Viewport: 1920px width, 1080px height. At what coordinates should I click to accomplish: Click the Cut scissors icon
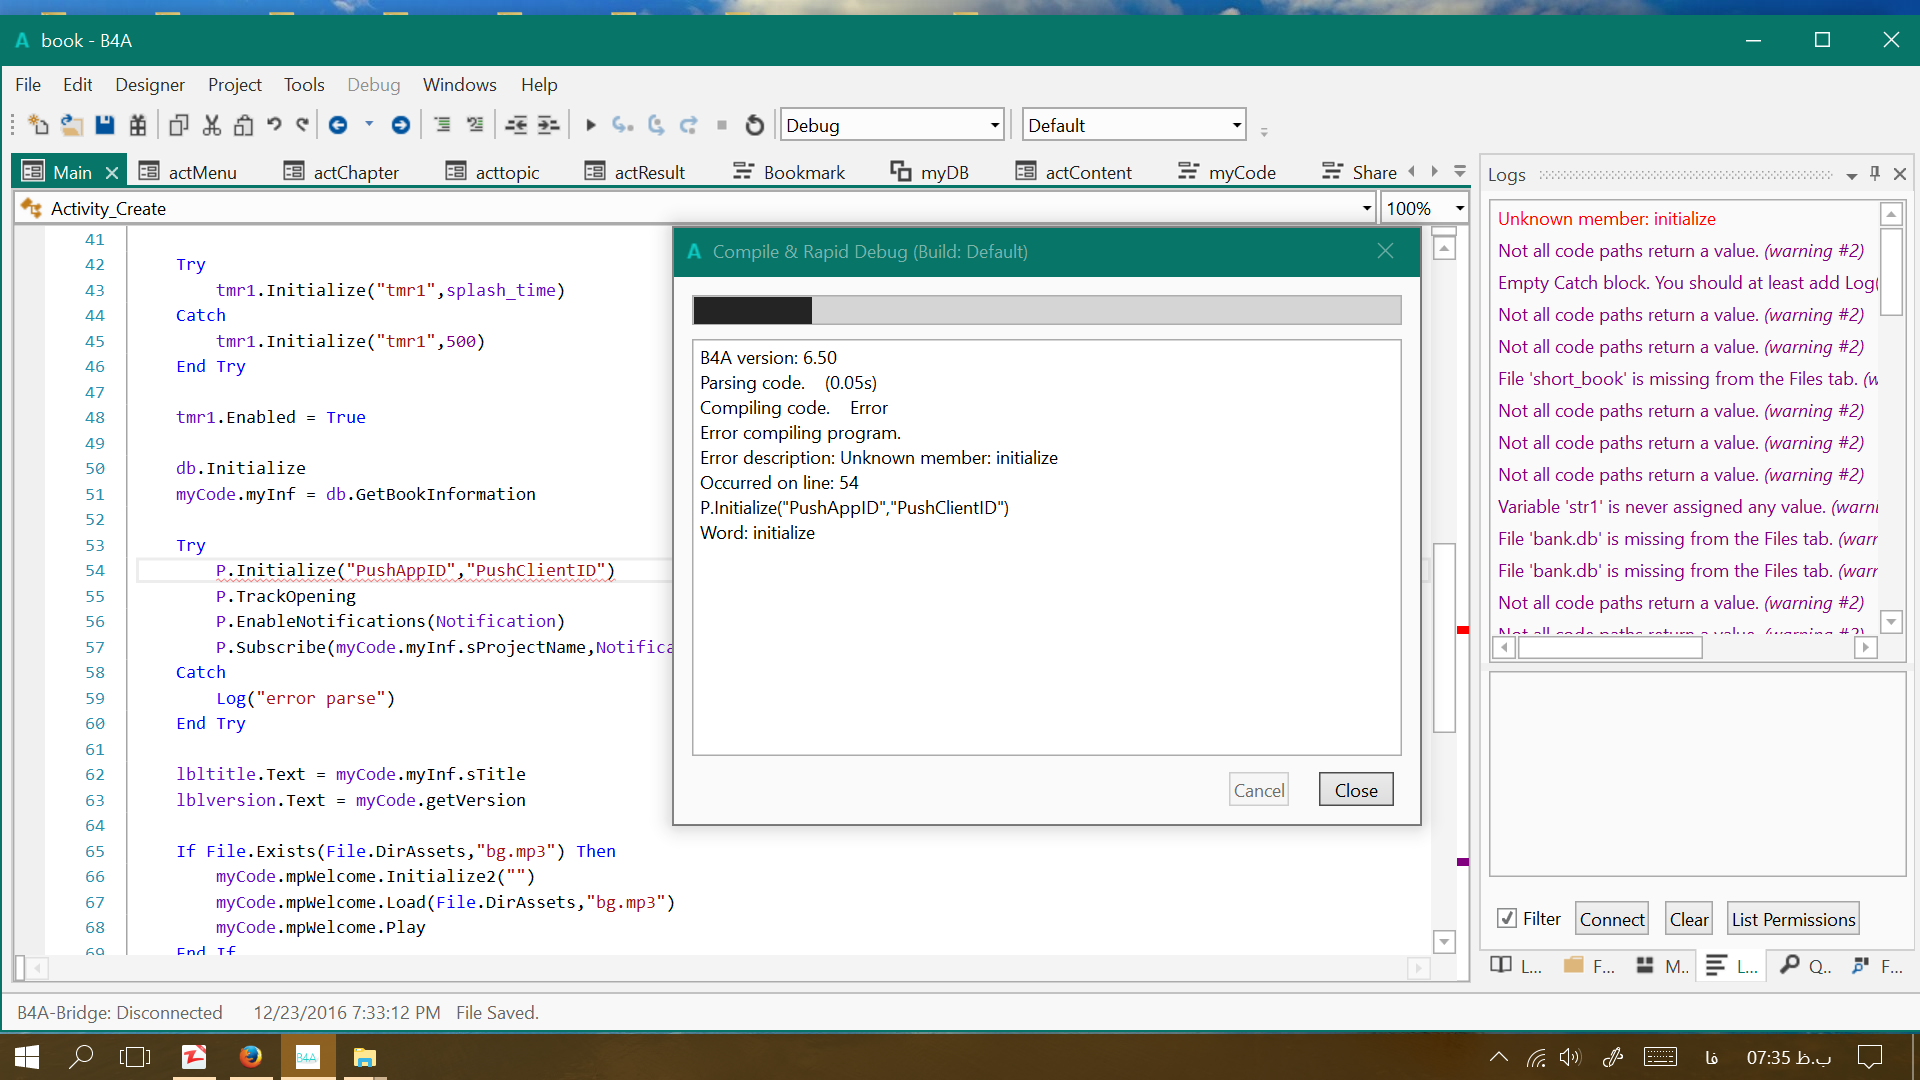[x=211, y=125]
